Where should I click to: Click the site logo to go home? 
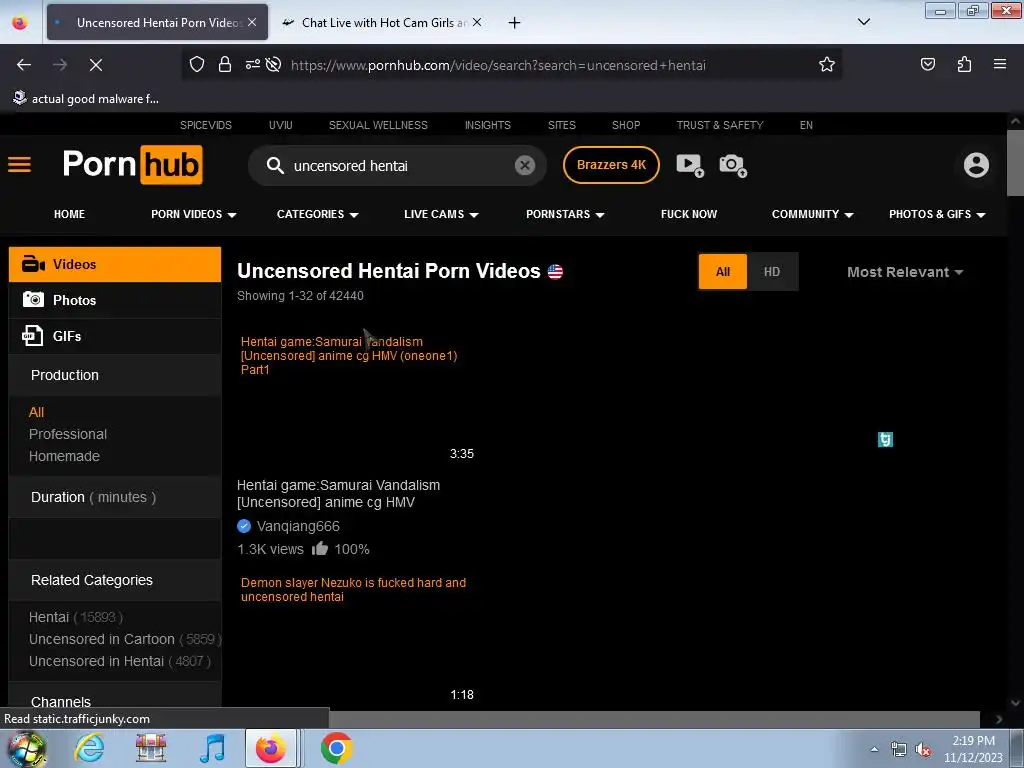point(133,165)
